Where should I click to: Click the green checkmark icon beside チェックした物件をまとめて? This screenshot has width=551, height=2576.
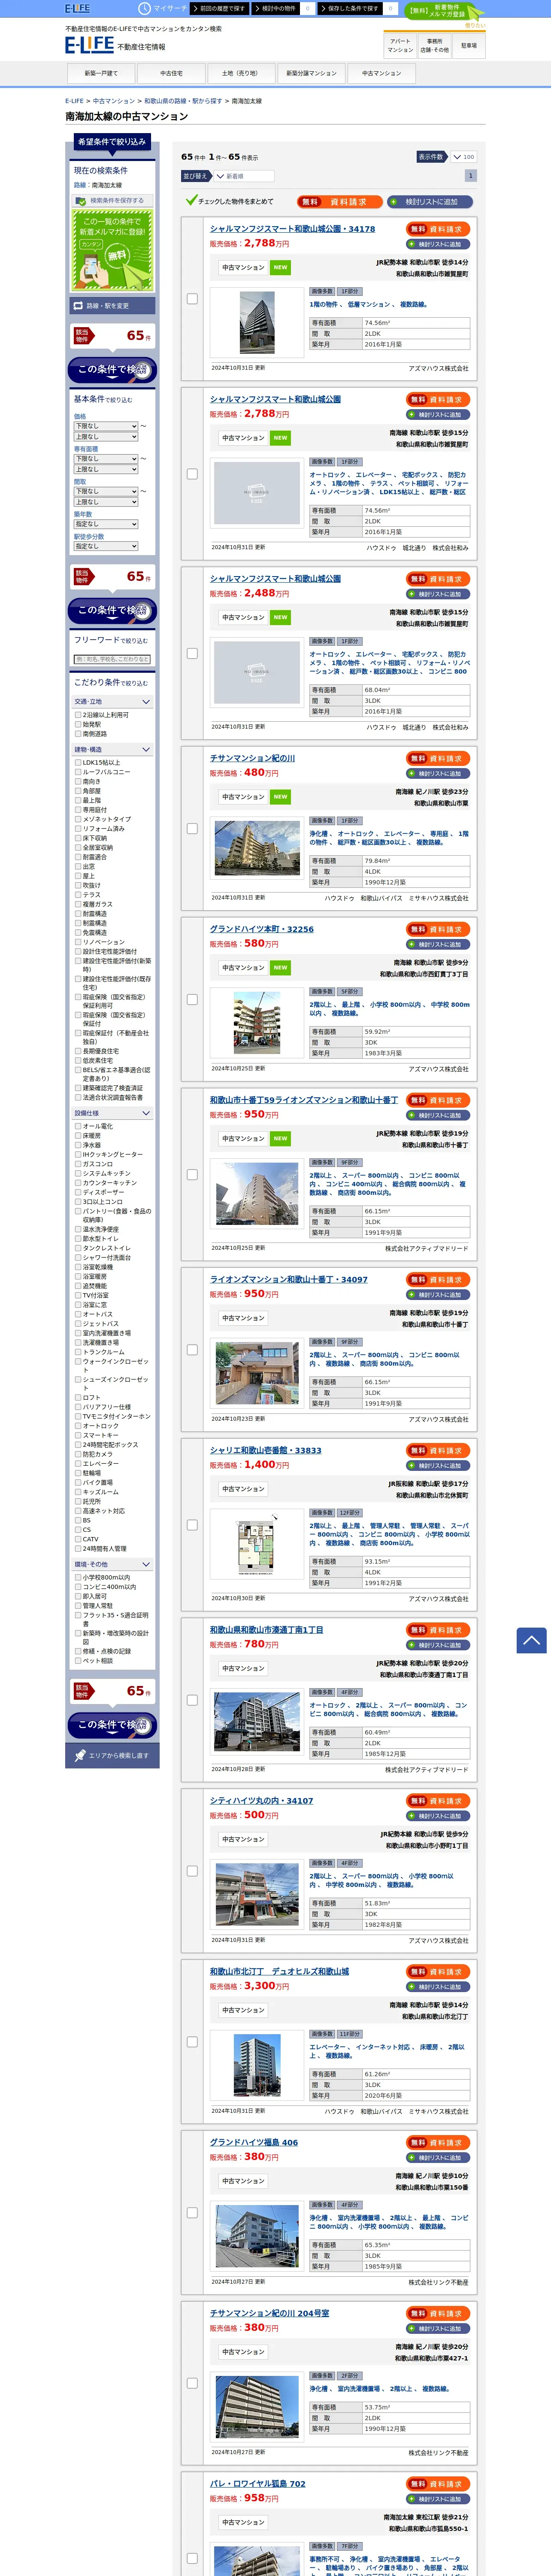[x=191, y=200]
